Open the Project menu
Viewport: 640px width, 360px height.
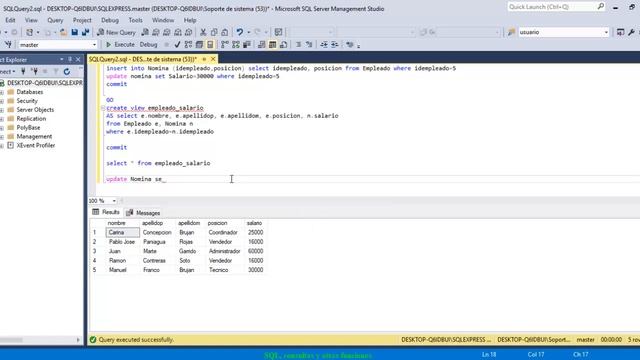pyautogui.click(x=82, y=20)
